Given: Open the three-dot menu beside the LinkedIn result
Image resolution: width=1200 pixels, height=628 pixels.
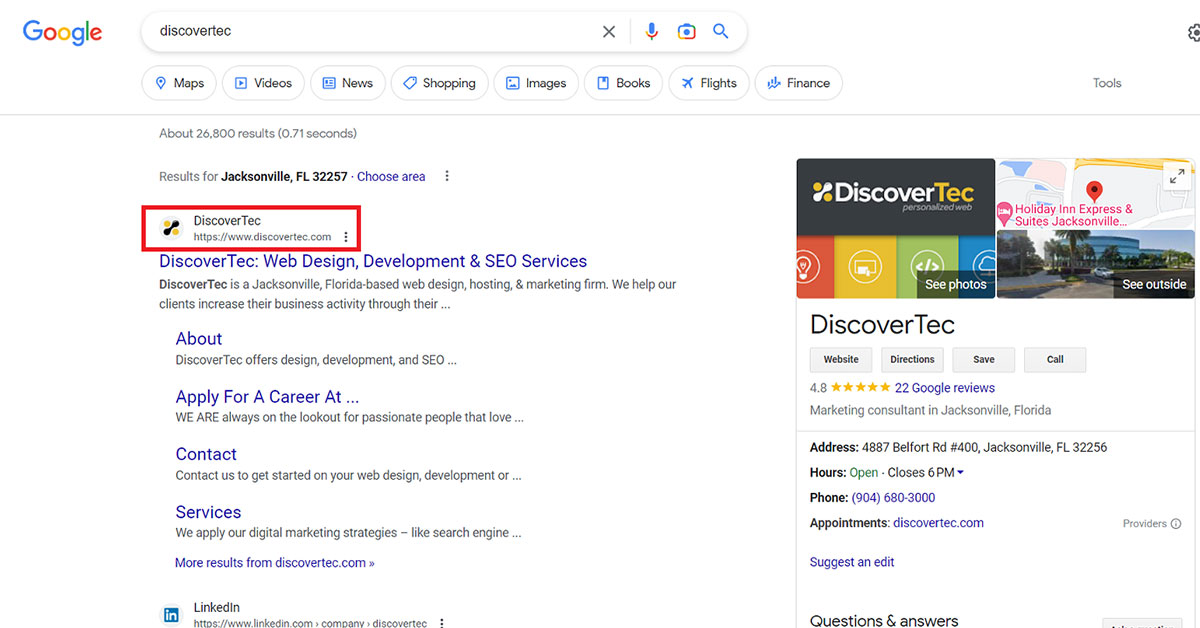Looking at the screenshot, I should [441, 623].
